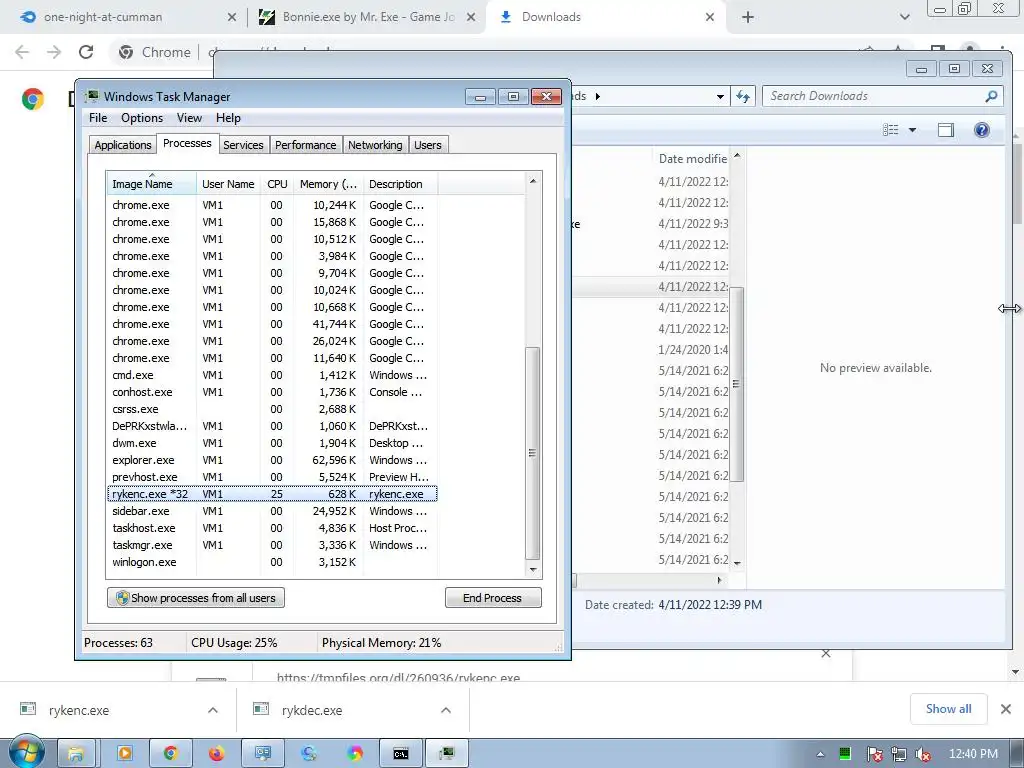
Task: Click the green tray indicator icon
Action: tap(845, 754)
